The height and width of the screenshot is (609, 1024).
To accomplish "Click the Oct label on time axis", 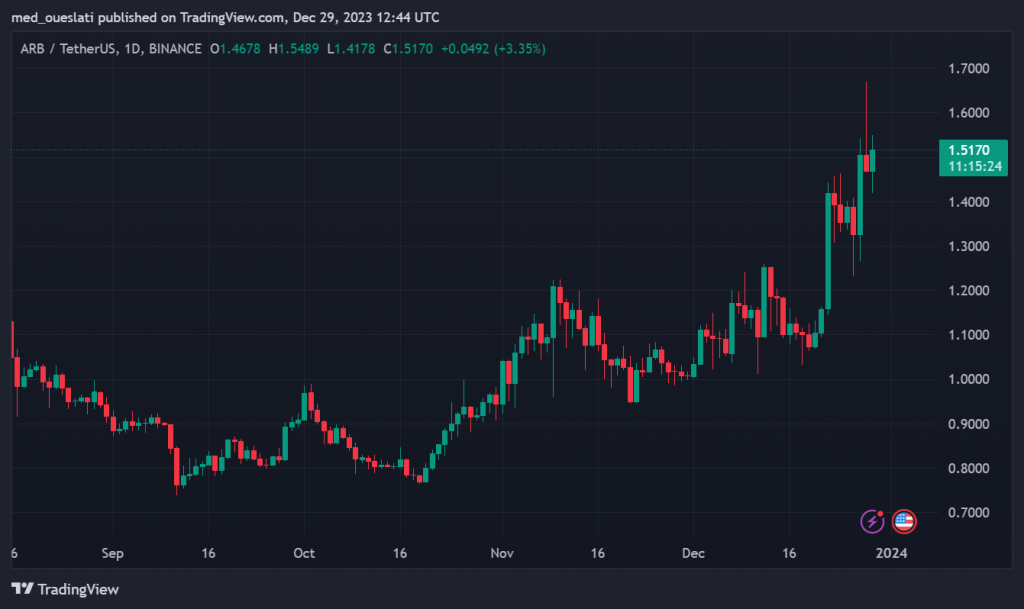I will coord(304,553).
